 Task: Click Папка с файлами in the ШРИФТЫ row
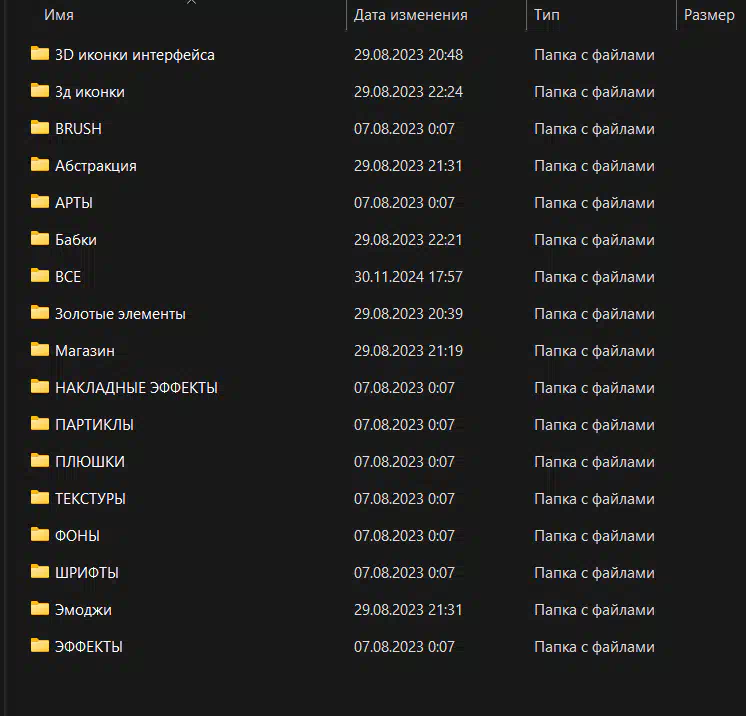click(594, 573)
